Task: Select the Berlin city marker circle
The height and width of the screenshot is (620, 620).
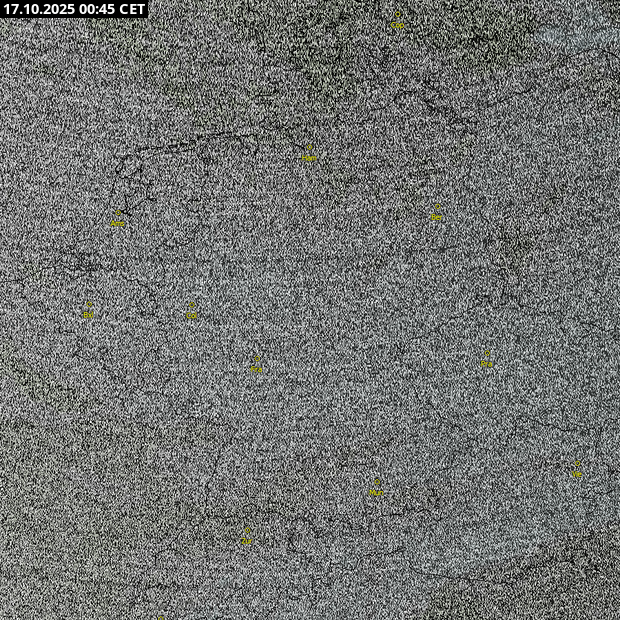Action: (437, 207)
